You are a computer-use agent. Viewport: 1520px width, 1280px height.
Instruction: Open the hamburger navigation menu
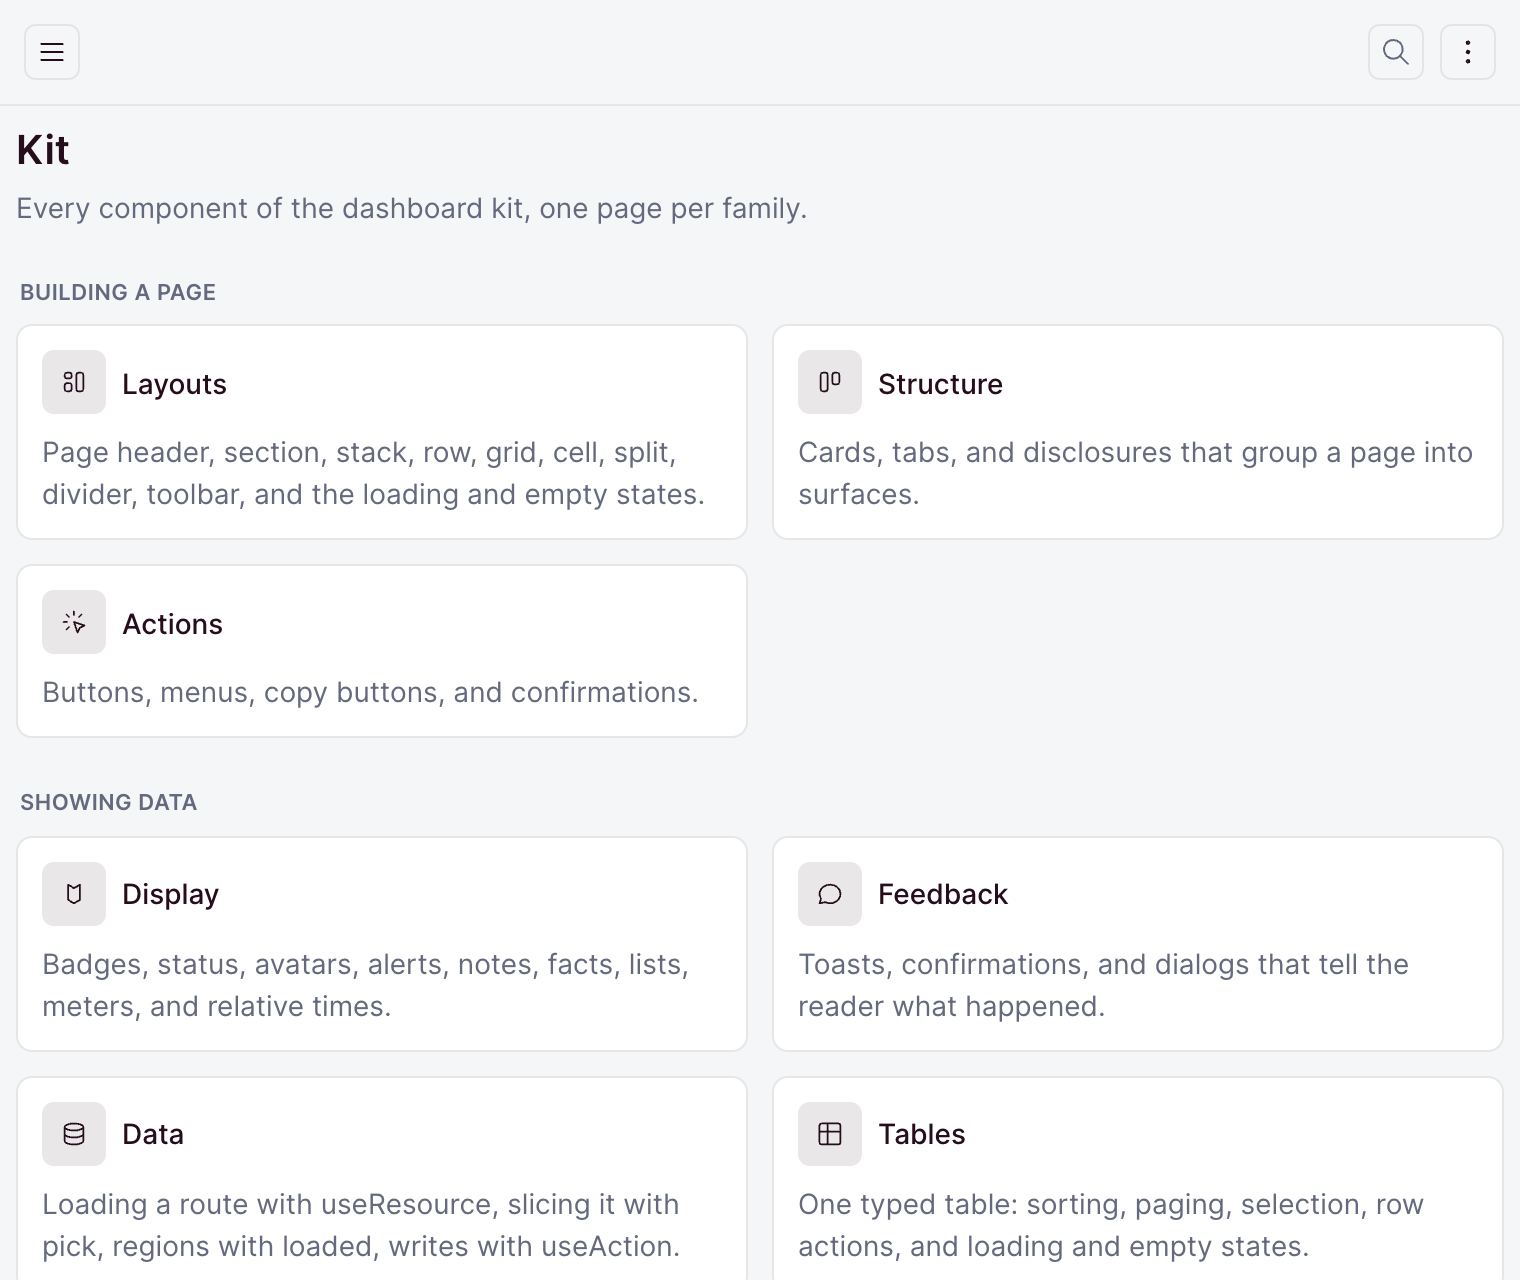click(x=52, y=52)
